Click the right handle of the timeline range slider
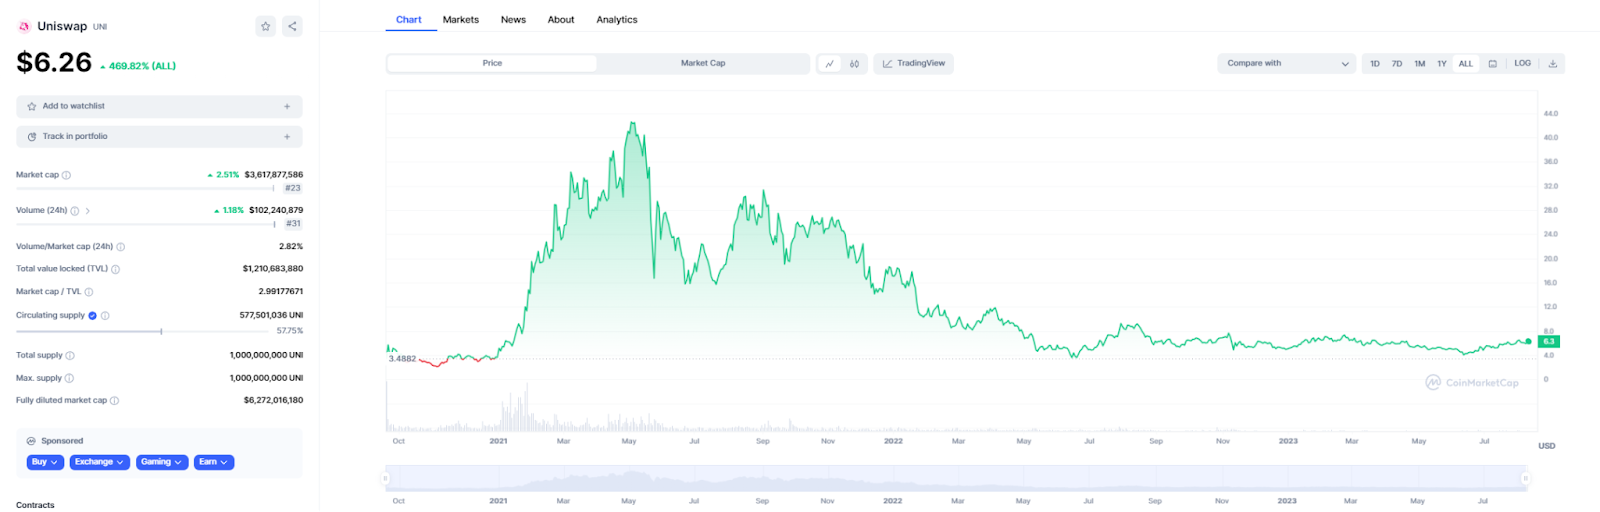This screenshot has height=512, width=1600. 1526,478
